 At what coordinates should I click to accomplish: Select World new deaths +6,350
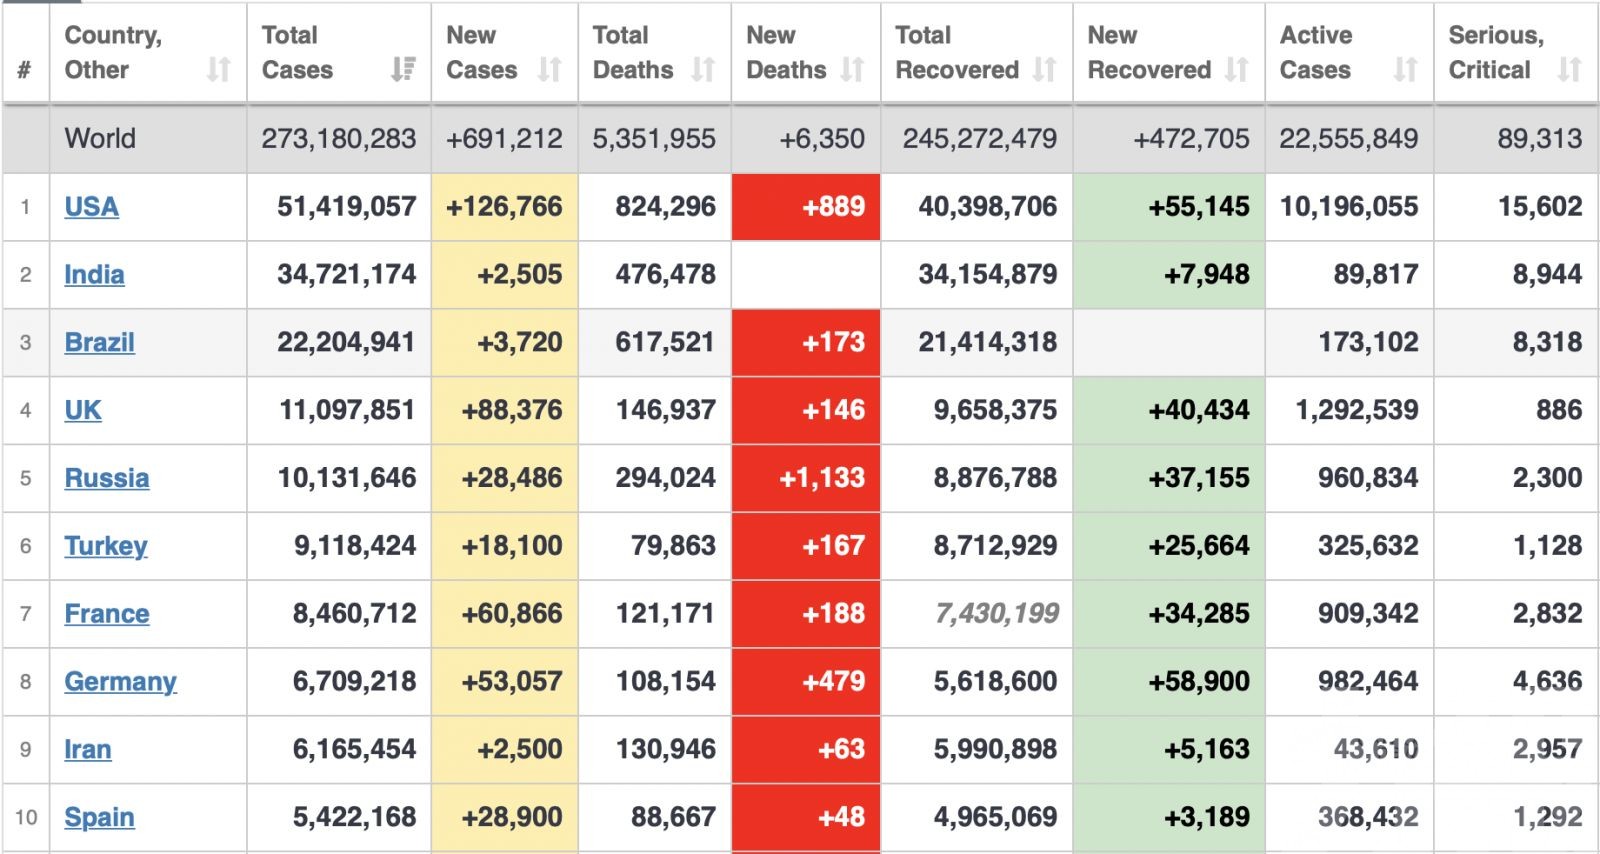pos(822,138)
